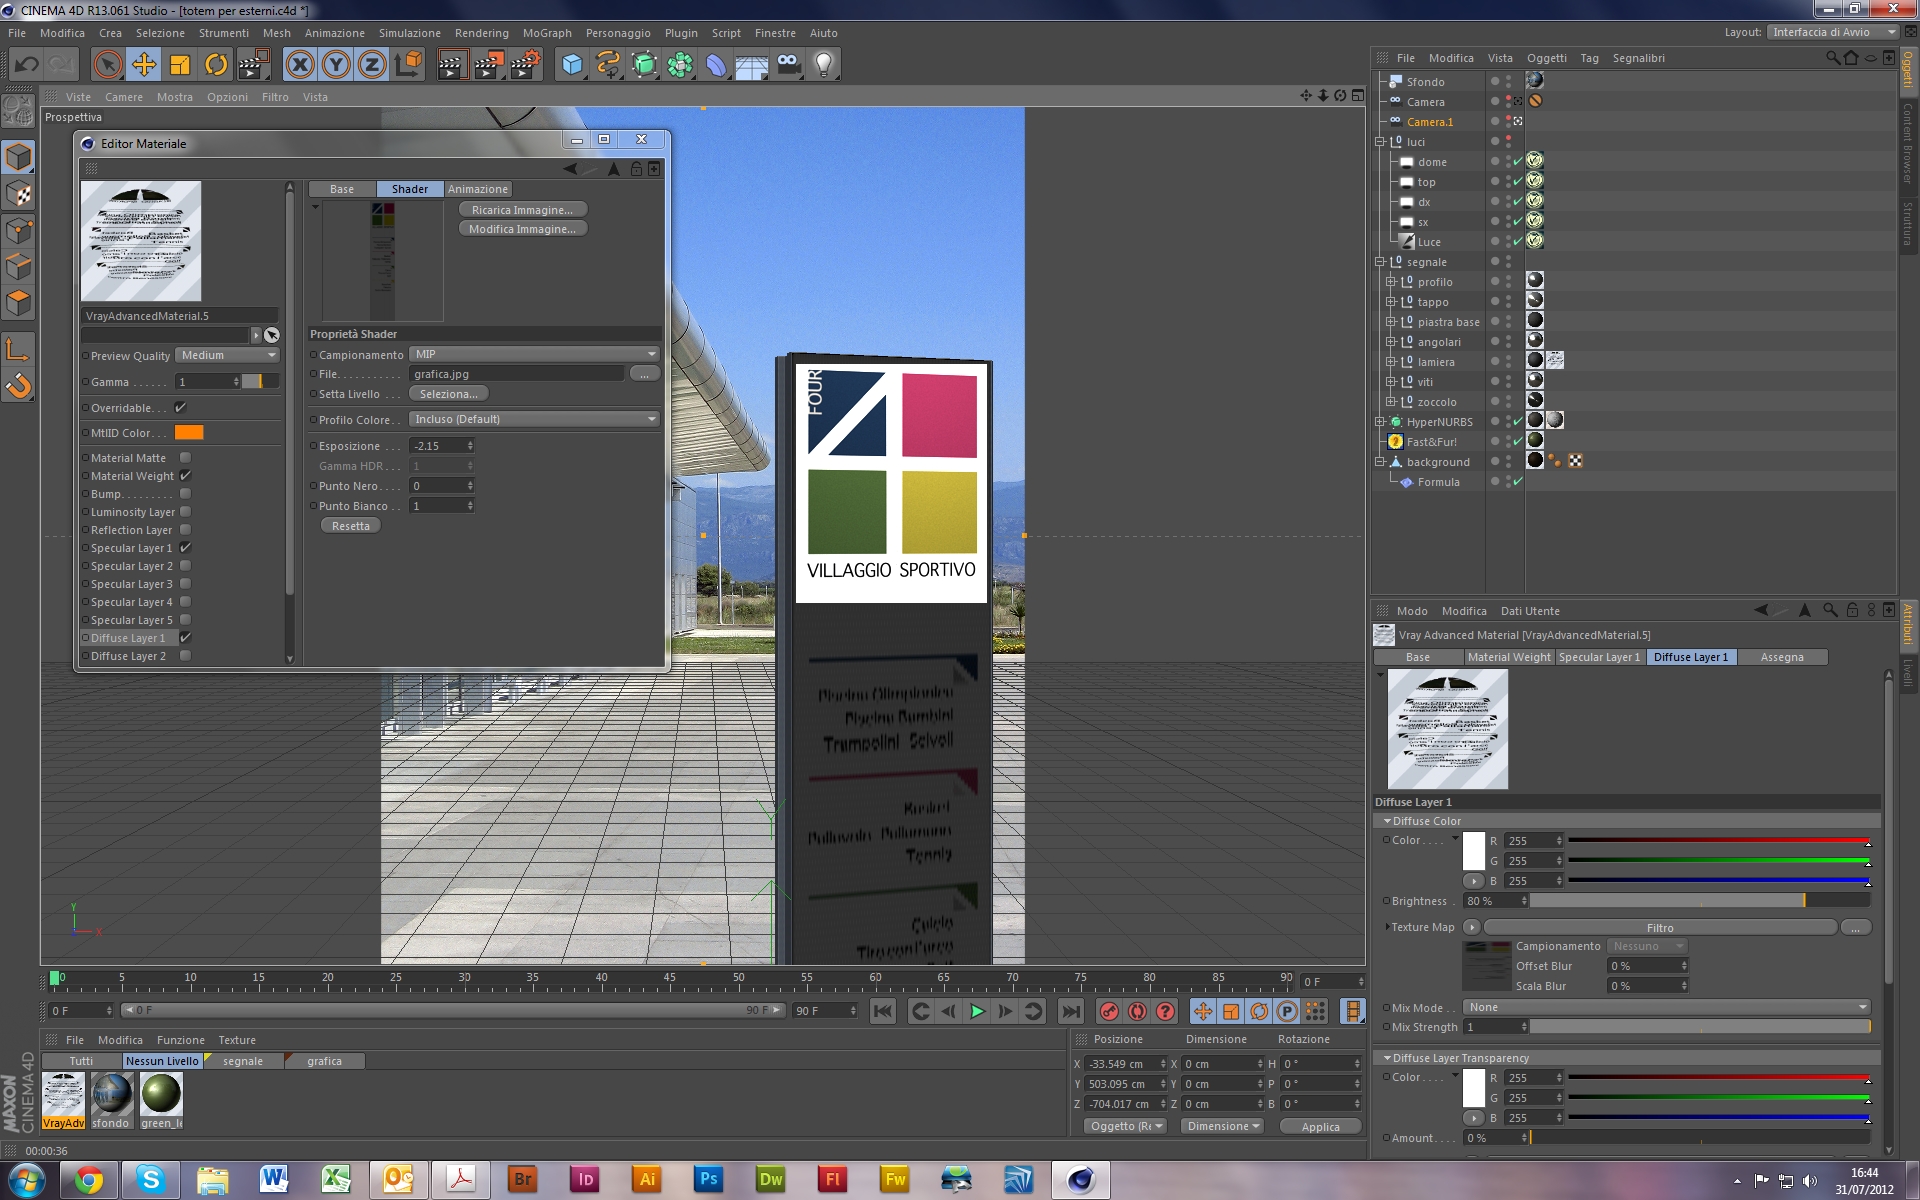Select the Scale tool in toolbar

(180, 65)
